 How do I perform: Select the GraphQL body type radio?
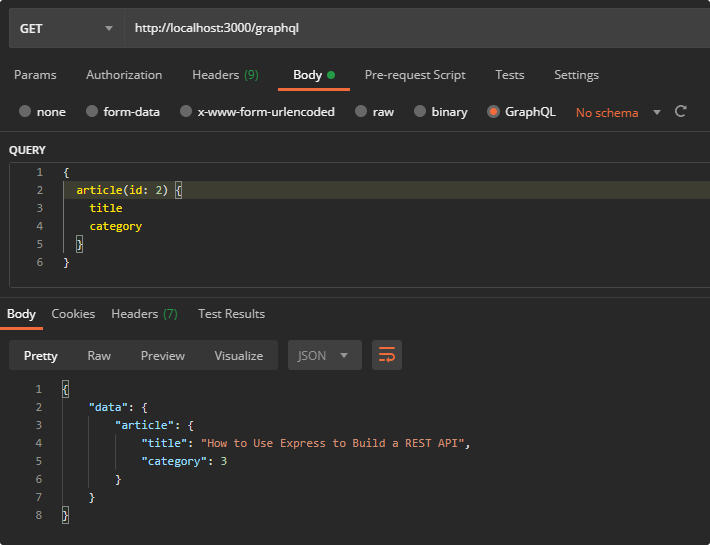[x=494, y=112]
